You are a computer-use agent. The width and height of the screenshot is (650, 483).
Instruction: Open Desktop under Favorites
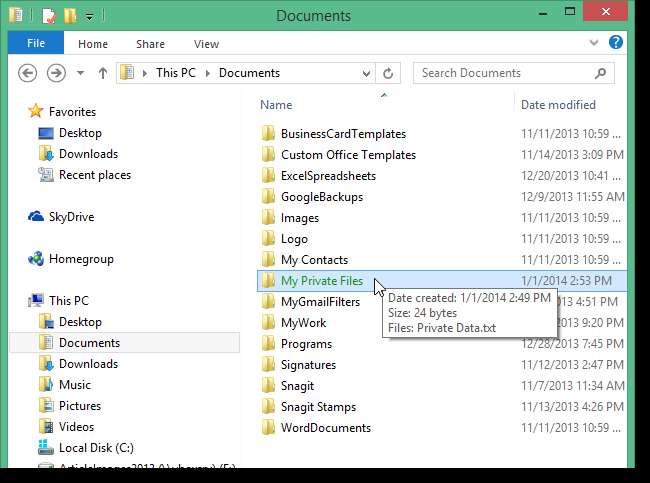80,133
